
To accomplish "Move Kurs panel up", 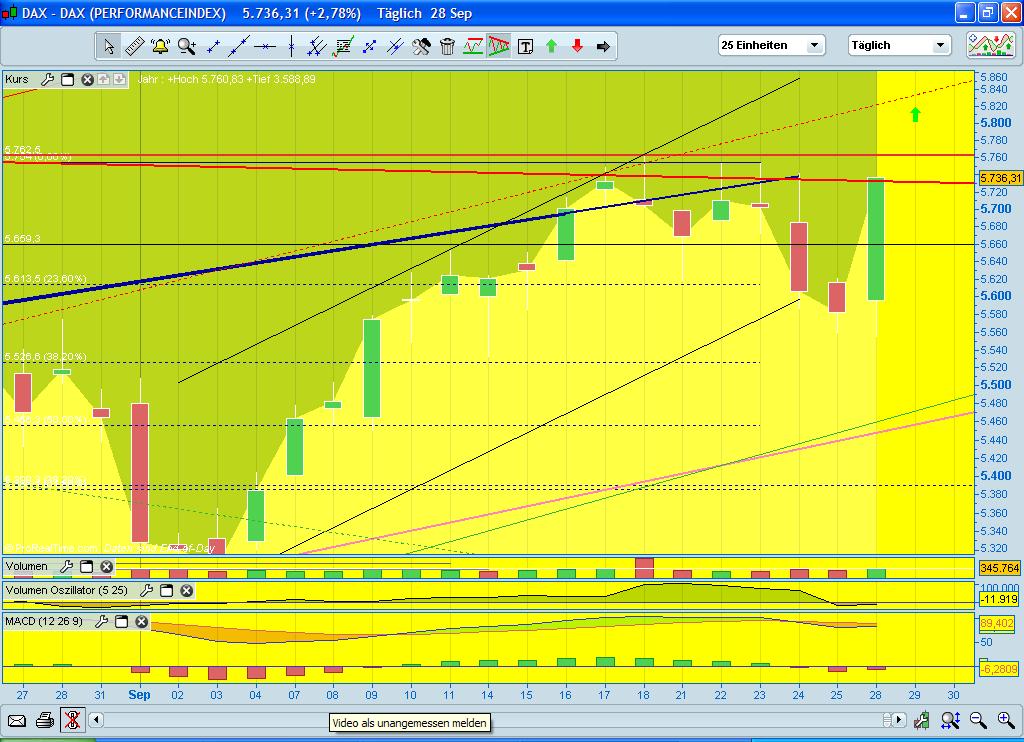I will pos(103,80).
